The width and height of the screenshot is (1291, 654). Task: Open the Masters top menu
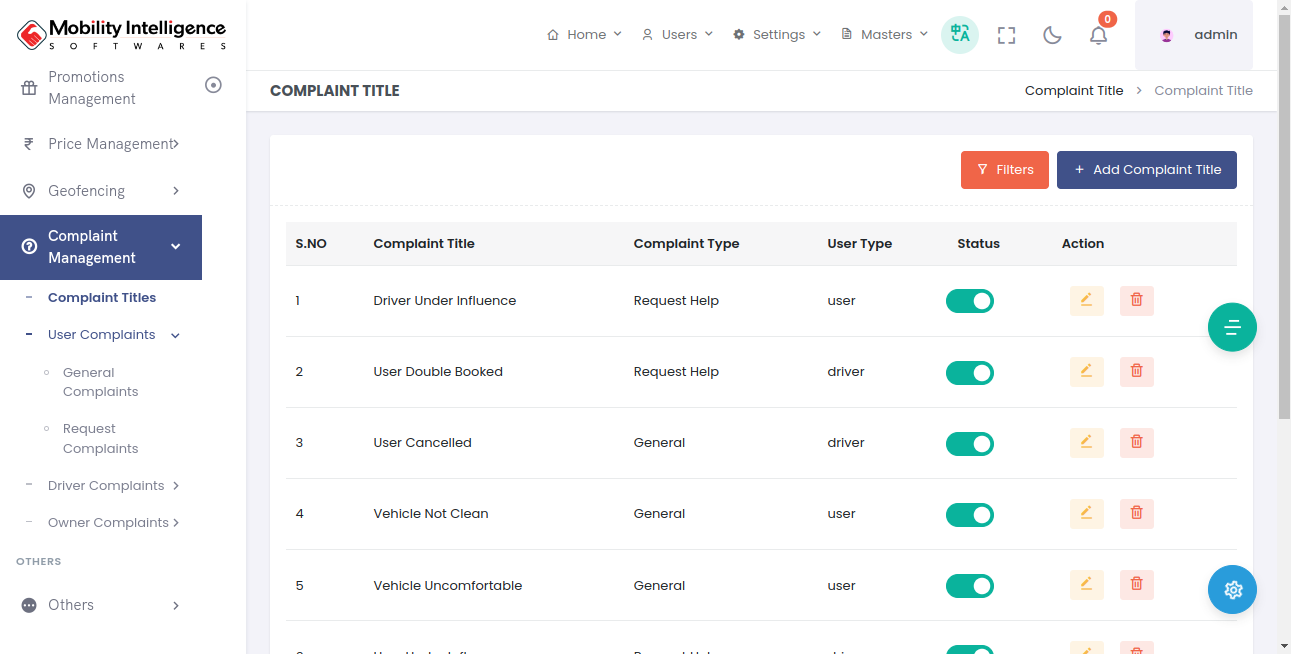click(x=885, y=35)
